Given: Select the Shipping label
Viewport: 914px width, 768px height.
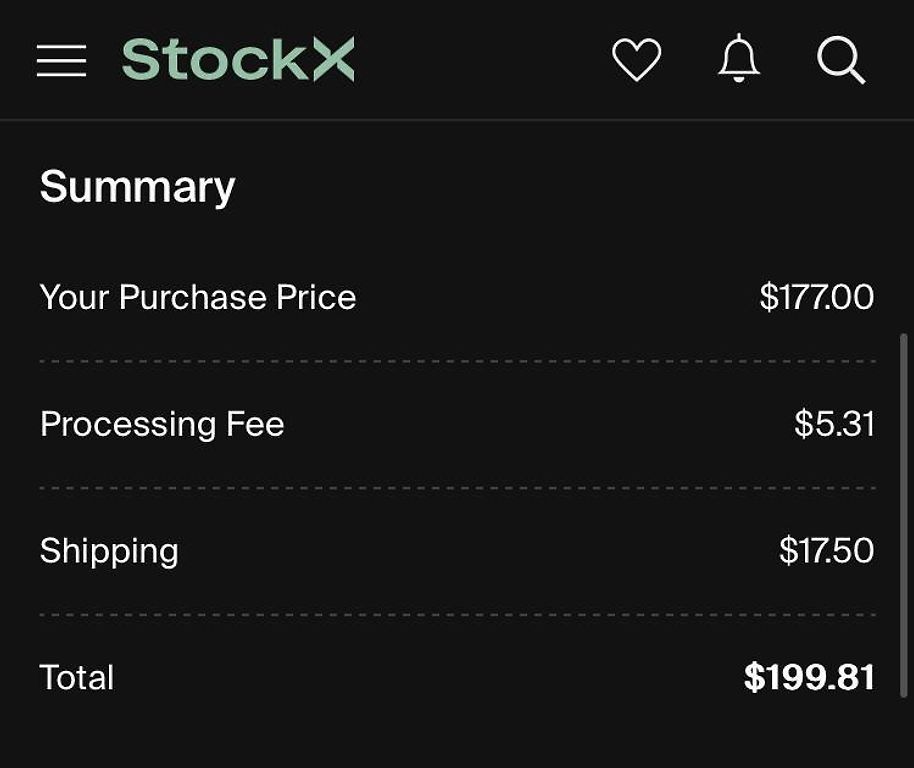Looking at the screenshot, I should coord(109,551).
